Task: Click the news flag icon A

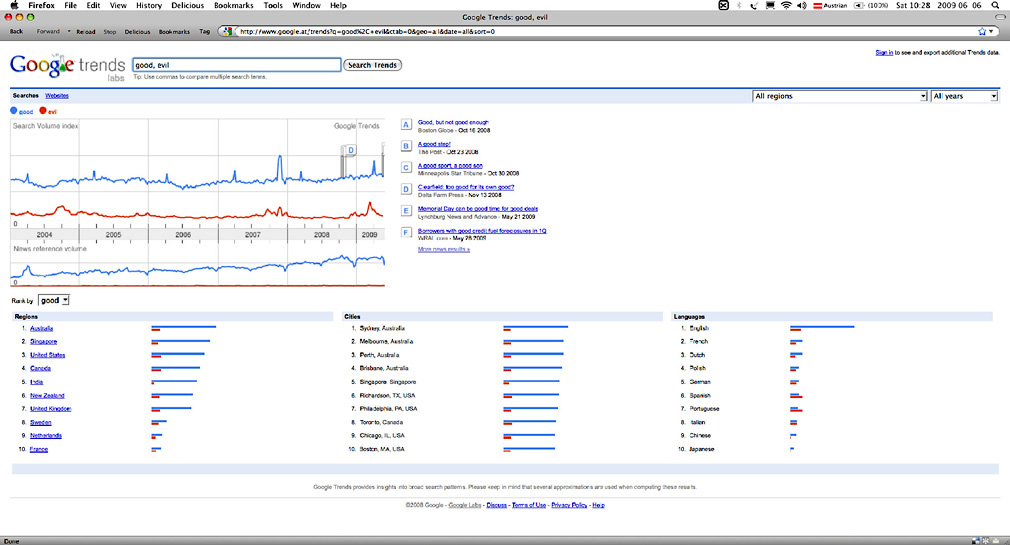Action: click(x=406, y=125)
